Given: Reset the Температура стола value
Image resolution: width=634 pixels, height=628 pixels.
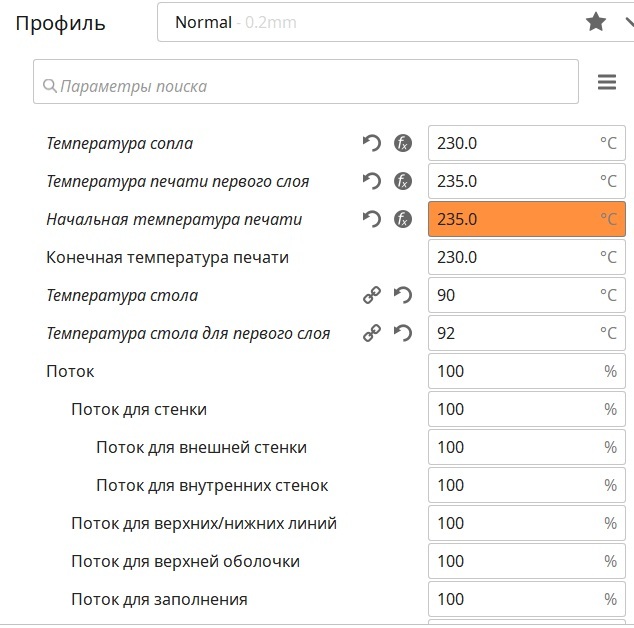Looking at the screenshot, I should click(x=402, y=295).
